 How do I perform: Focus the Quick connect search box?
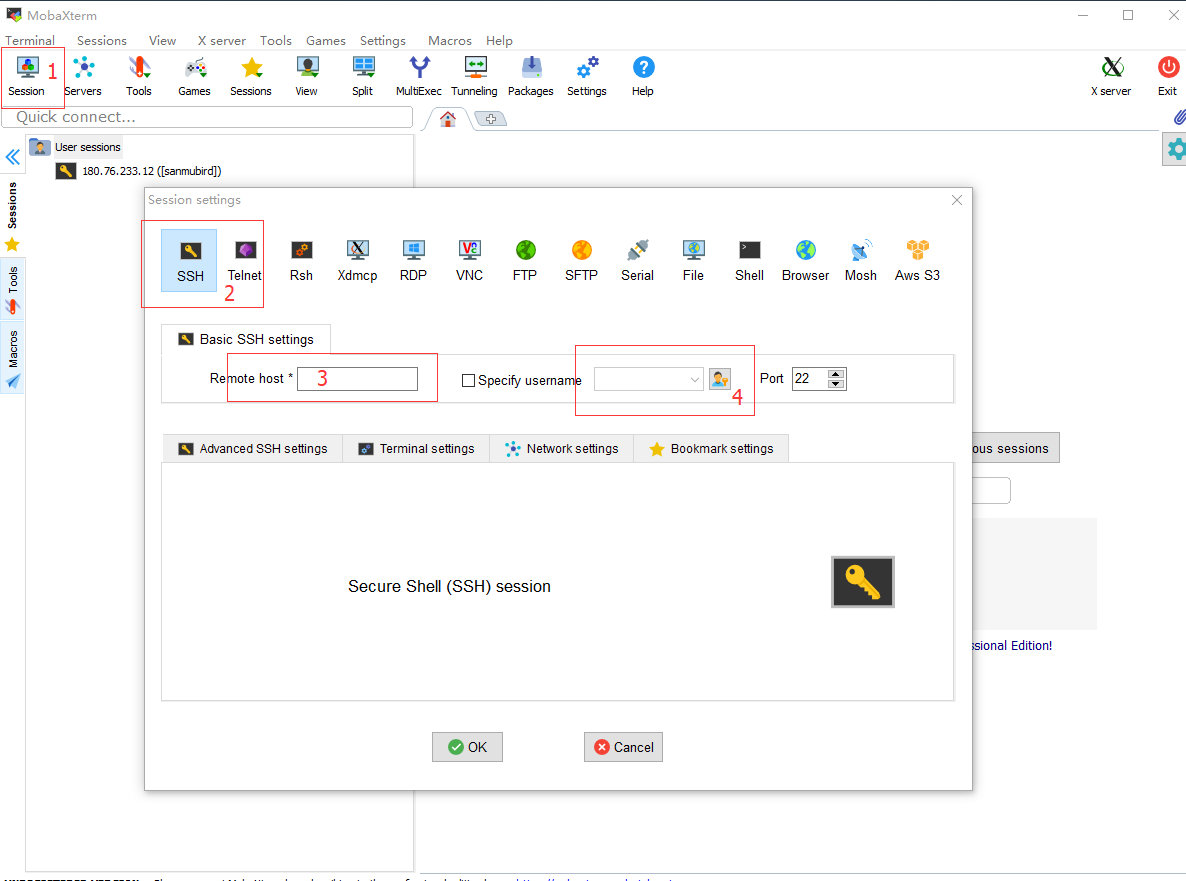pos(207,117)
